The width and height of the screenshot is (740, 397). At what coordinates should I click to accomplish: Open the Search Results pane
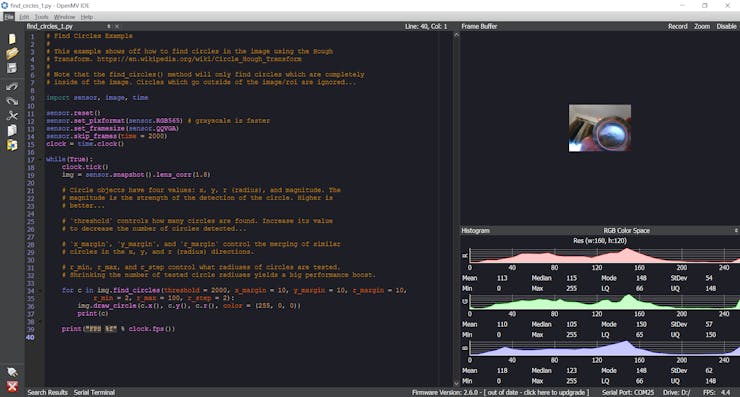pos(47,392)
